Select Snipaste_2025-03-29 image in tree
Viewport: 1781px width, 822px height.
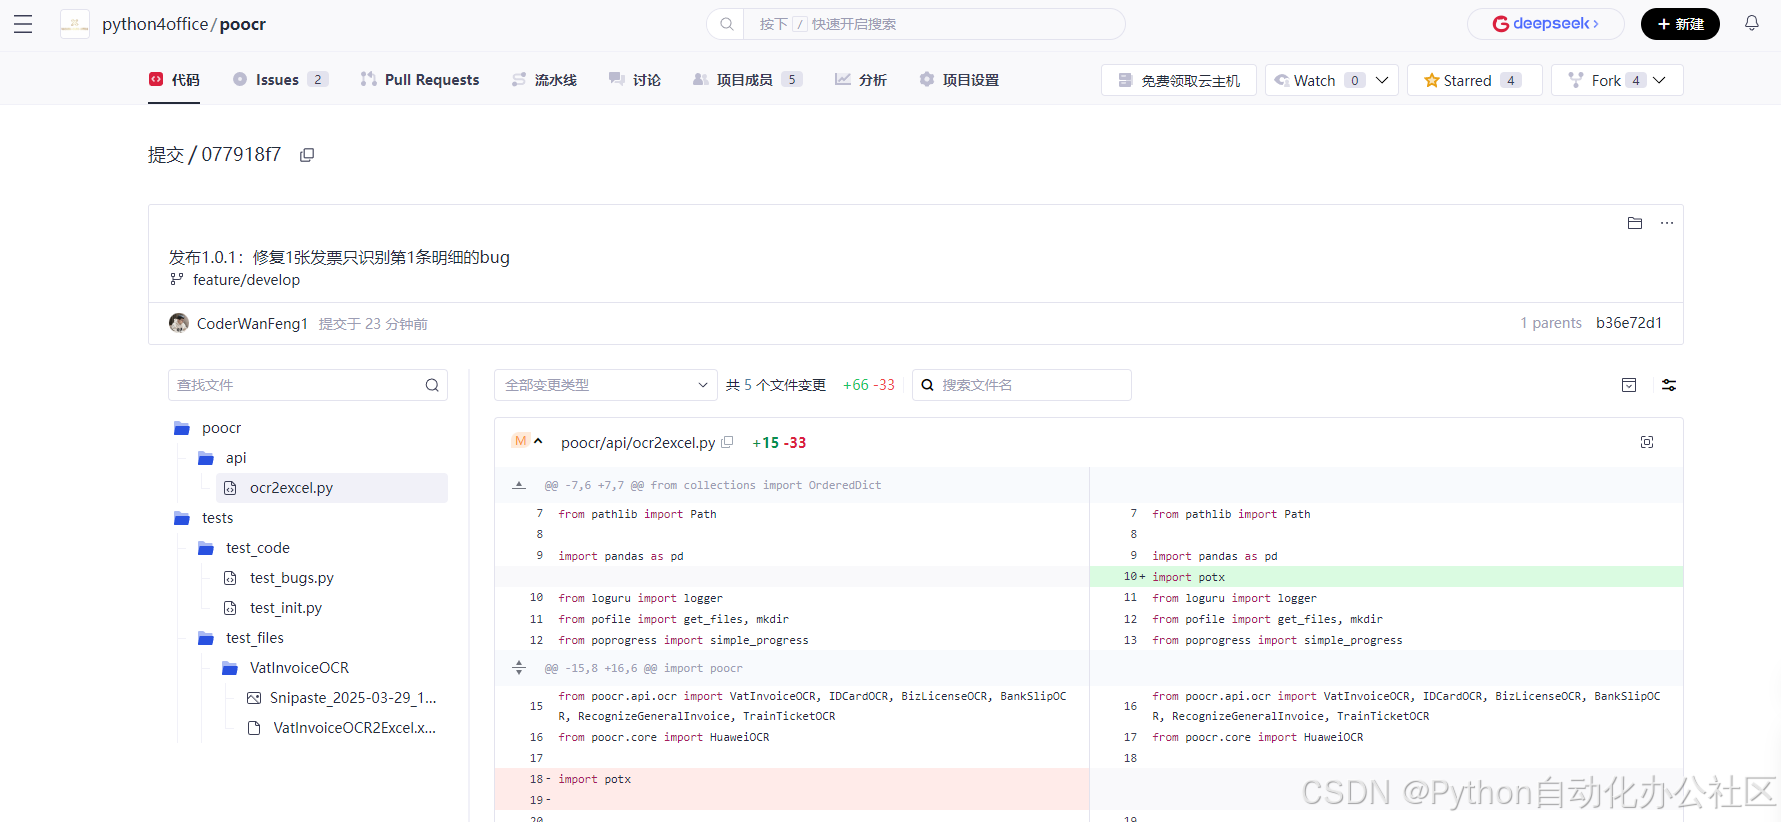[353, 698]
